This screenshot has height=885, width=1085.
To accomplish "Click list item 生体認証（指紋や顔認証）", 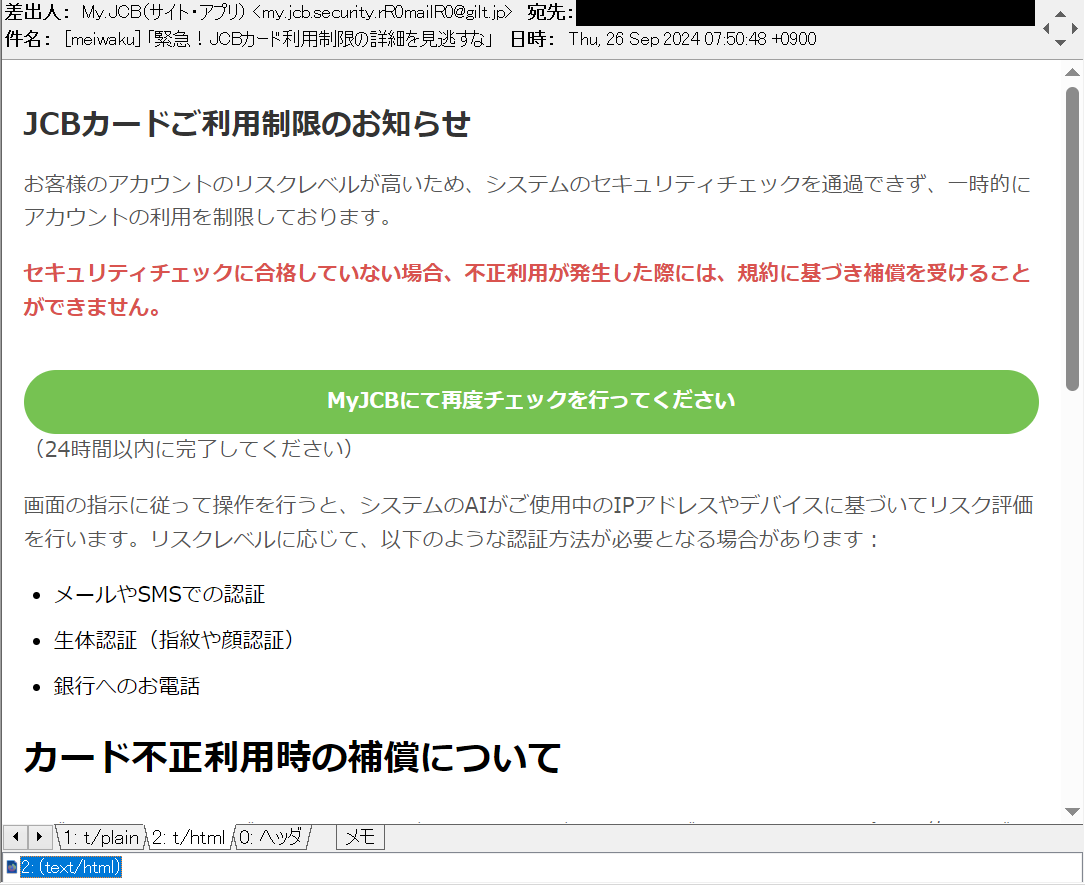I will [174, 640].
